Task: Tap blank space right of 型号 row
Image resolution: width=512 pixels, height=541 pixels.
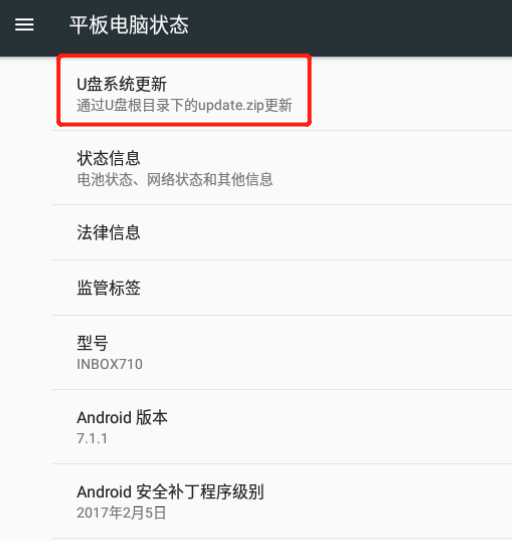Action: coord(328,353)
